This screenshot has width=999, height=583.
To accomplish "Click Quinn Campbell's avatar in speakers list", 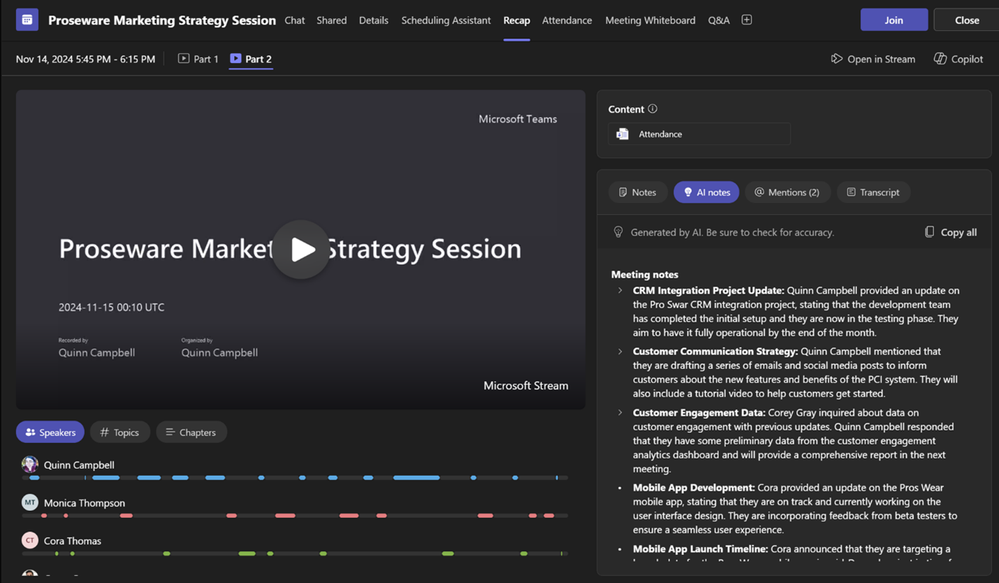I will pyautogui.click(x=30, y=464).
